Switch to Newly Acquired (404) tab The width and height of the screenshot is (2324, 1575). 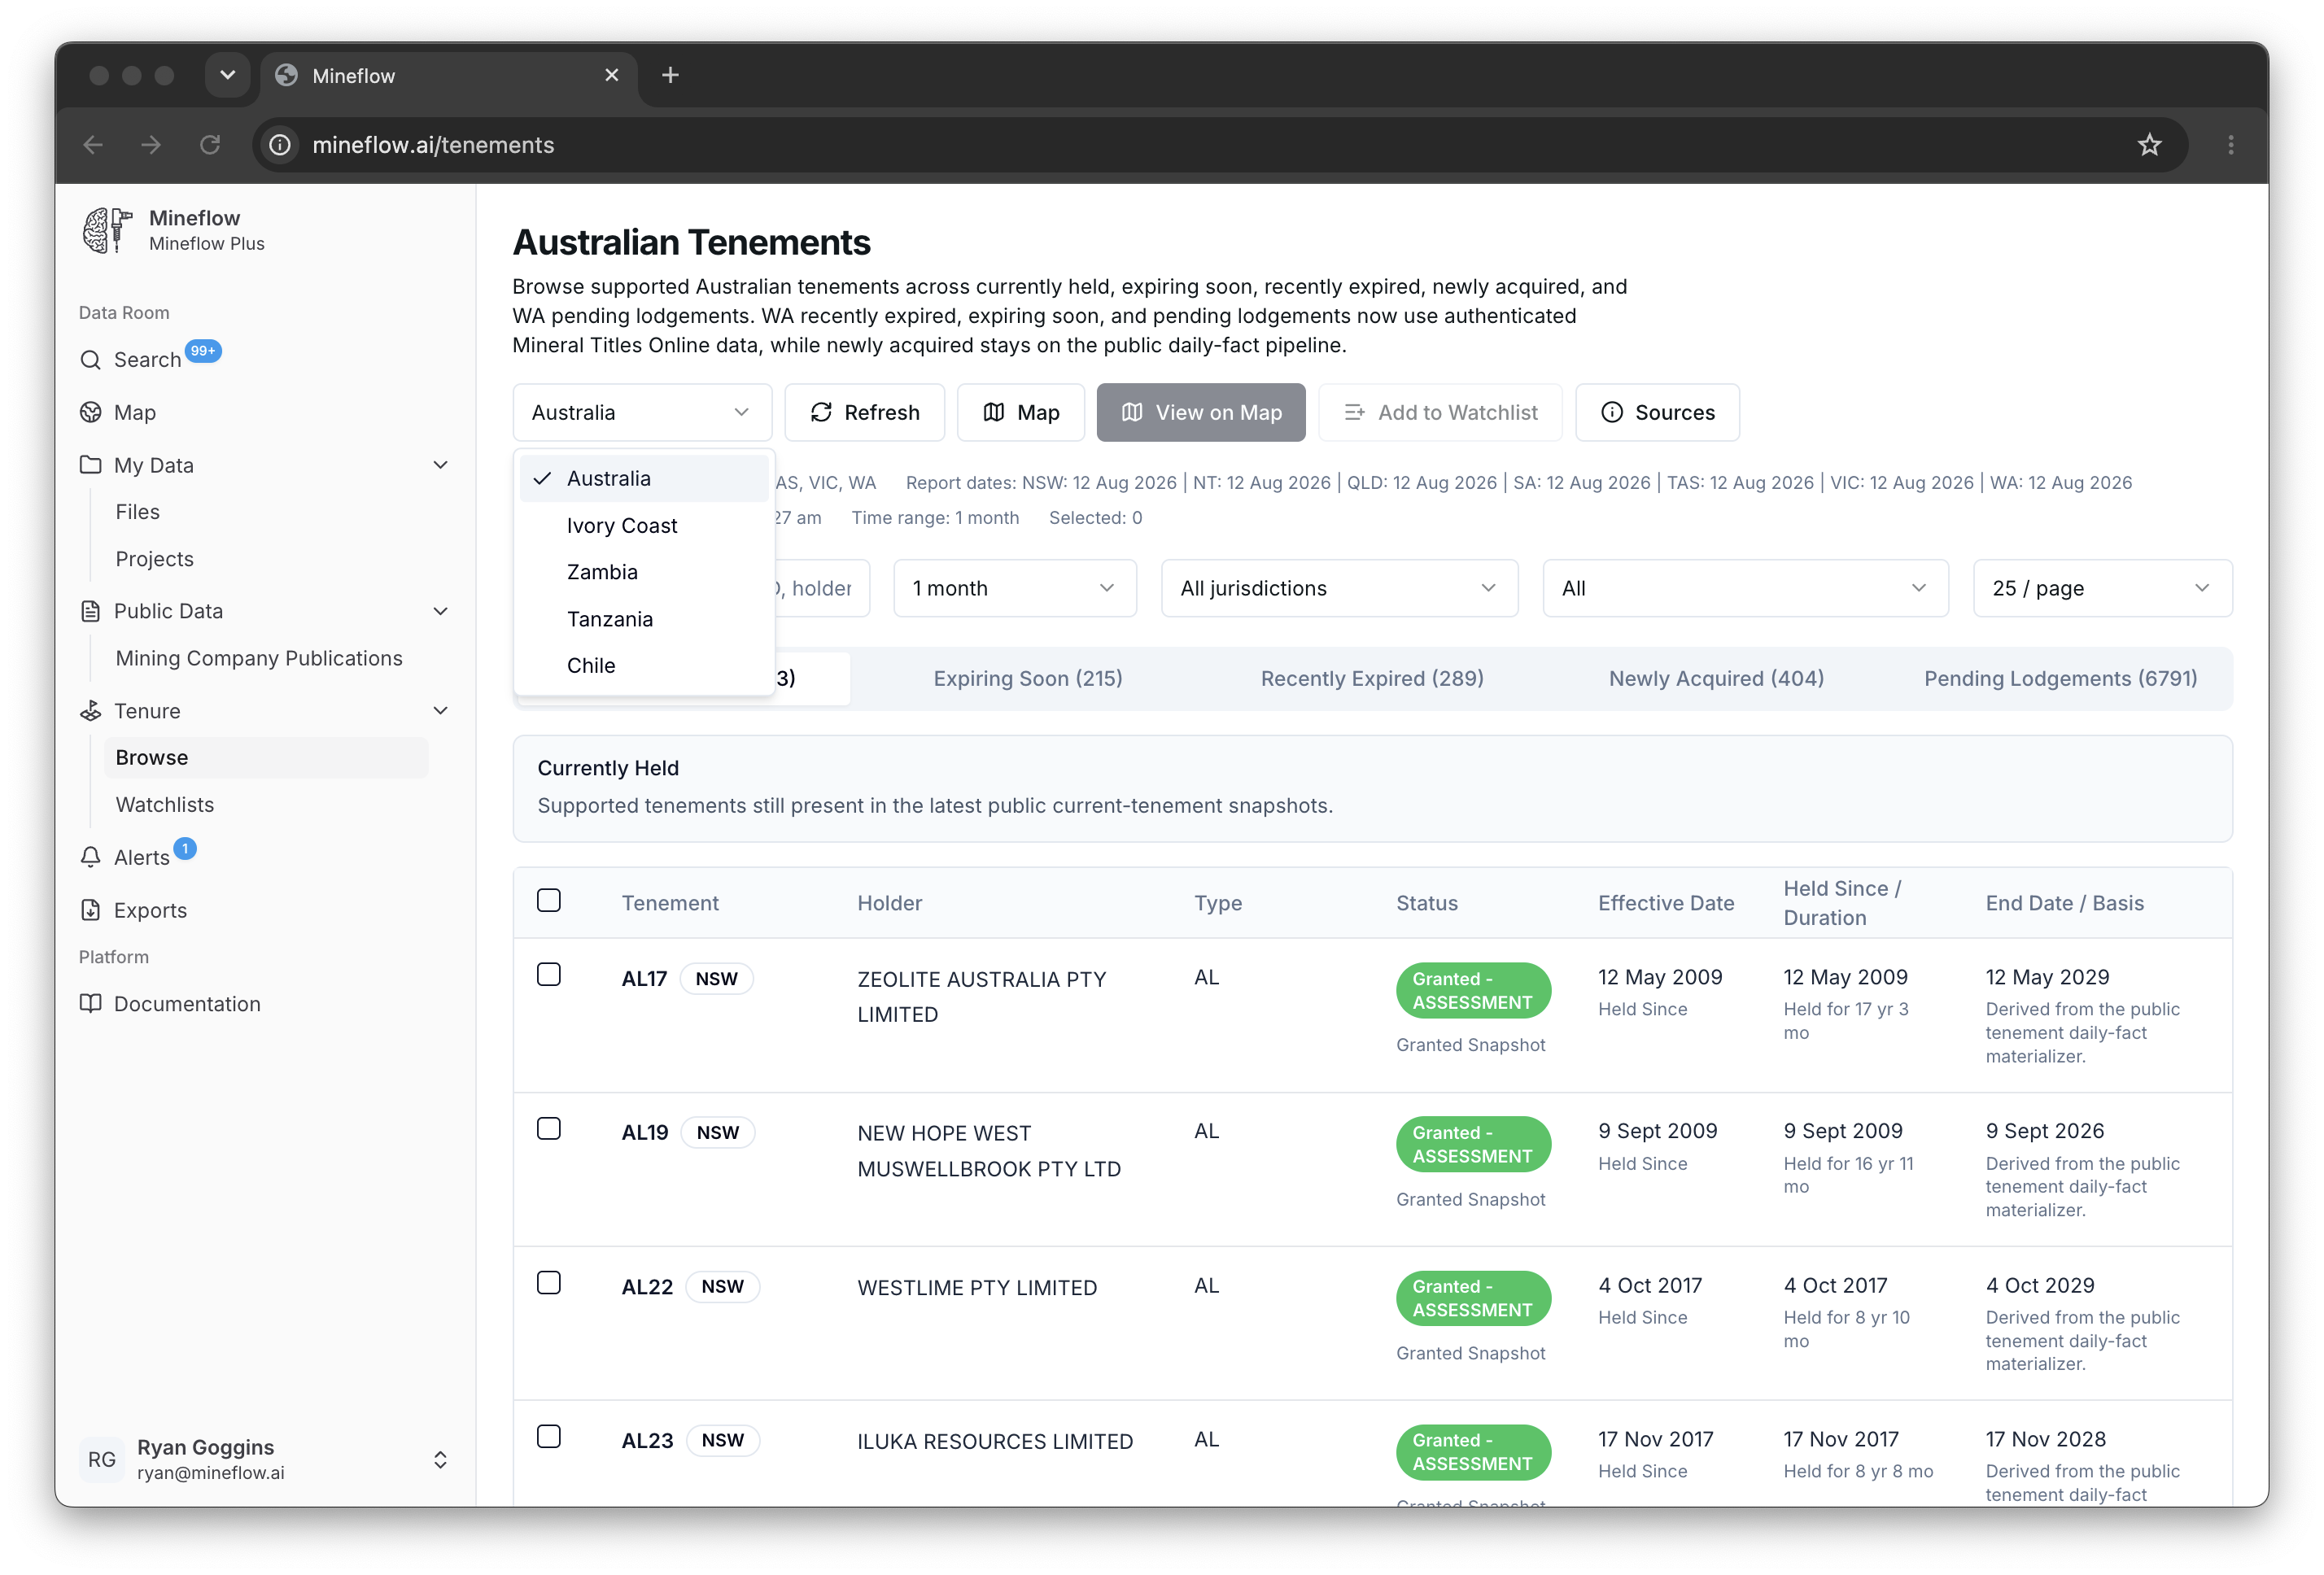pyautogui.click(x=1716, y=678)
